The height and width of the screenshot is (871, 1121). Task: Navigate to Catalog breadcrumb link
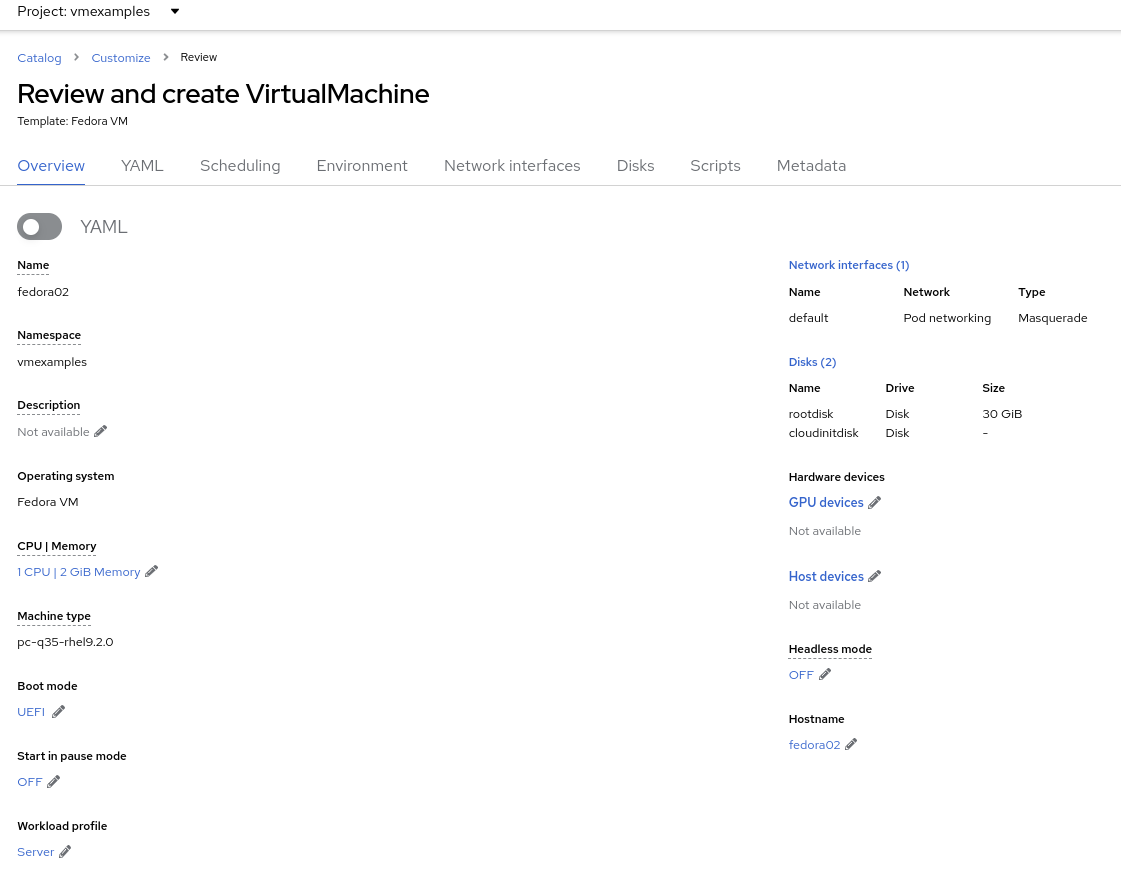(39, 58)
